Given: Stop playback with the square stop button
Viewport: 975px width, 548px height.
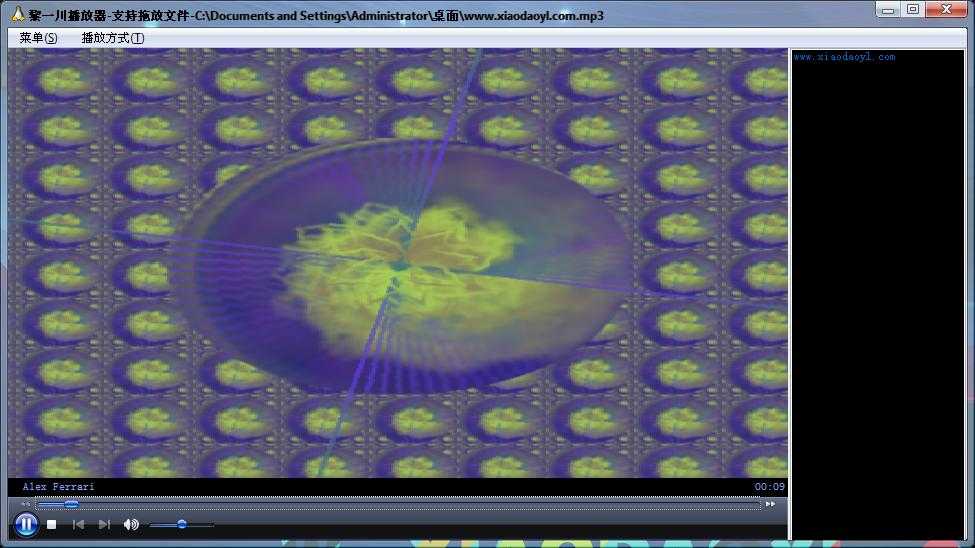Looking at the screenshot, I should pos(52,524).
